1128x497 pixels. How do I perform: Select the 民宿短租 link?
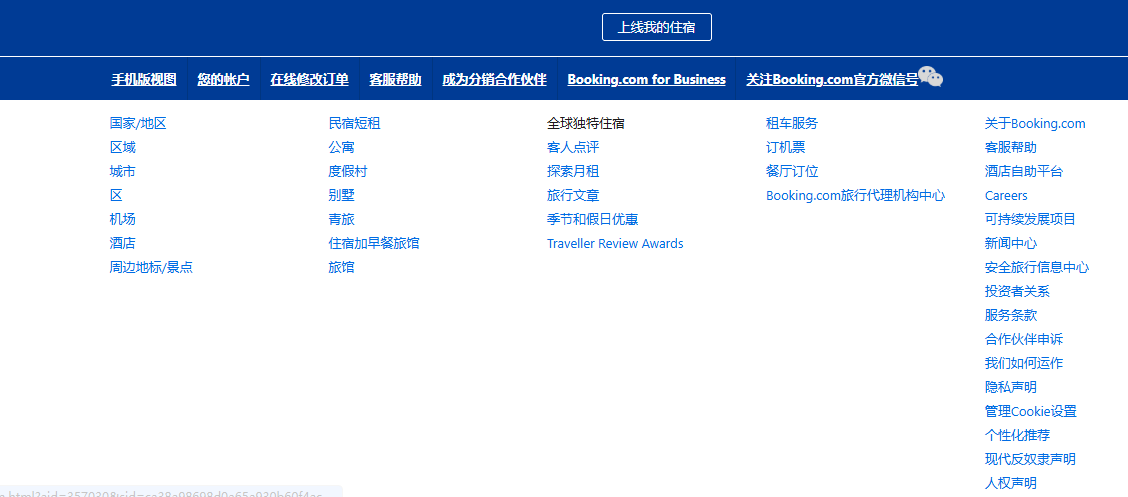[x=354, y=124]
